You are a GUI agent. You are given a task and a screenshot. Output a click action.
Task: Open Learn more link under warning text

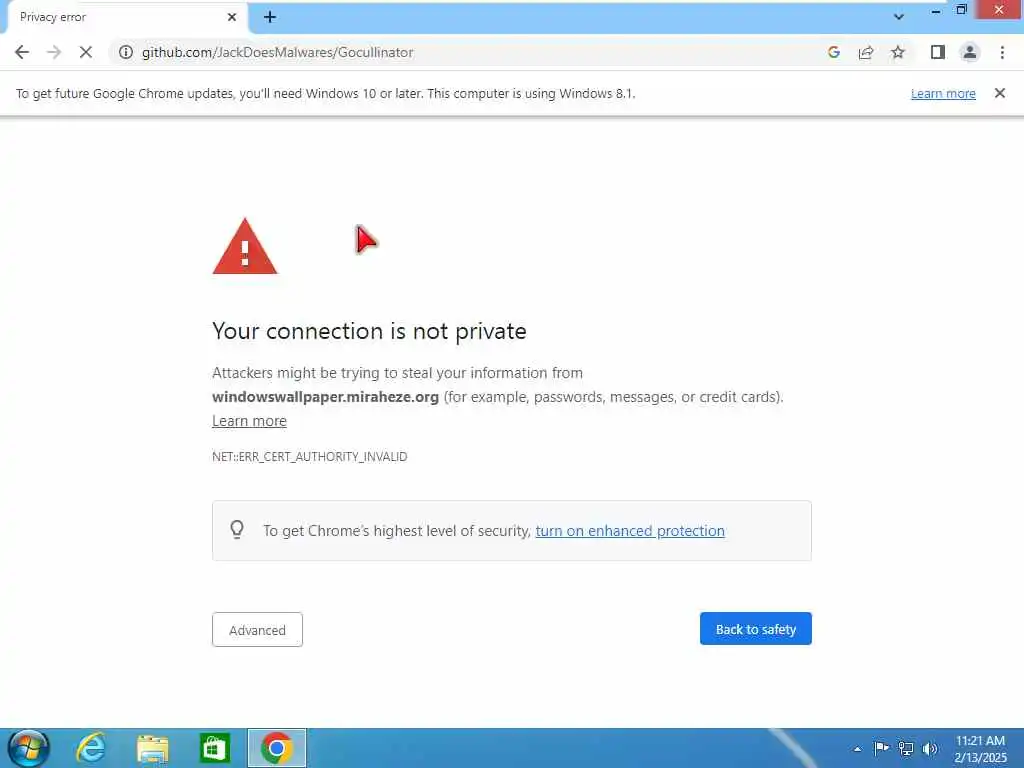(249, 421)
